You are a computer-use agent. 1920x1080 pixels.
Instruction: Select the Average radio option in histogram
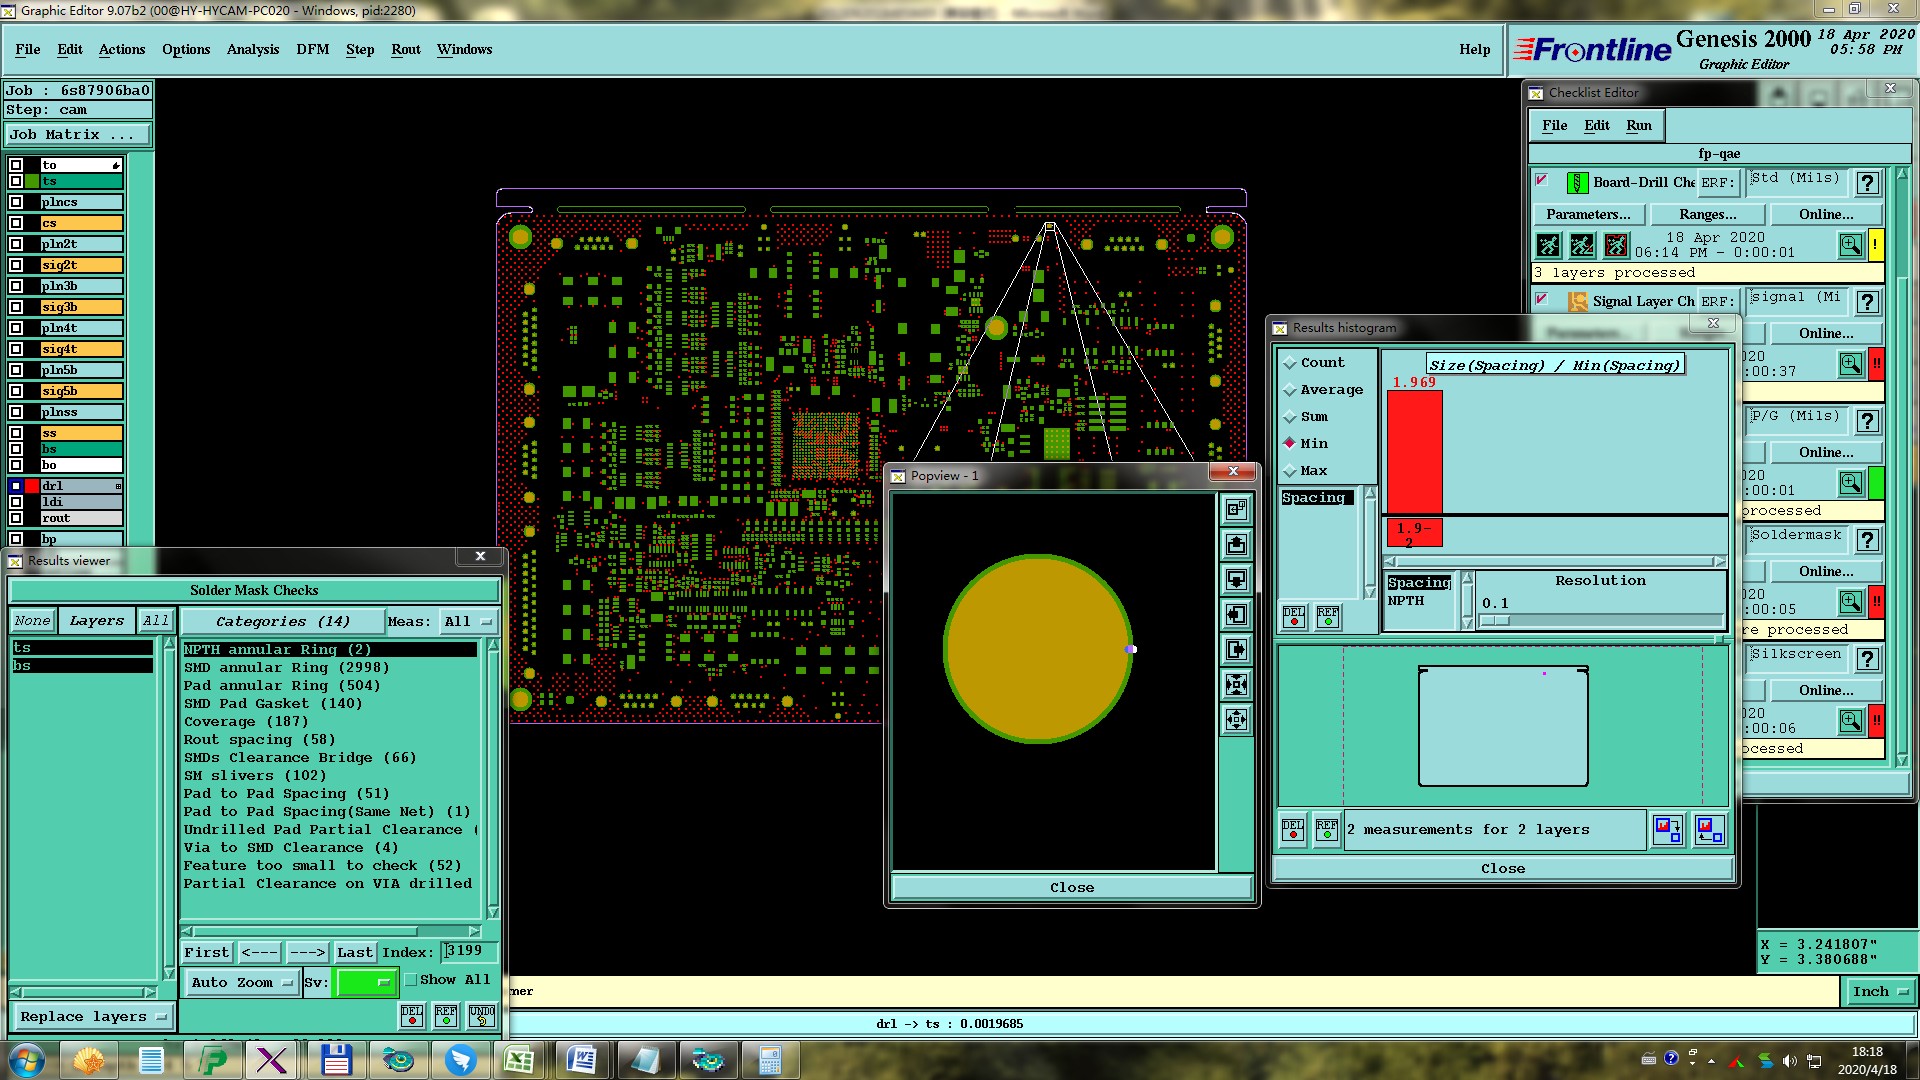pyautogui.click(x=1290, y=390)
